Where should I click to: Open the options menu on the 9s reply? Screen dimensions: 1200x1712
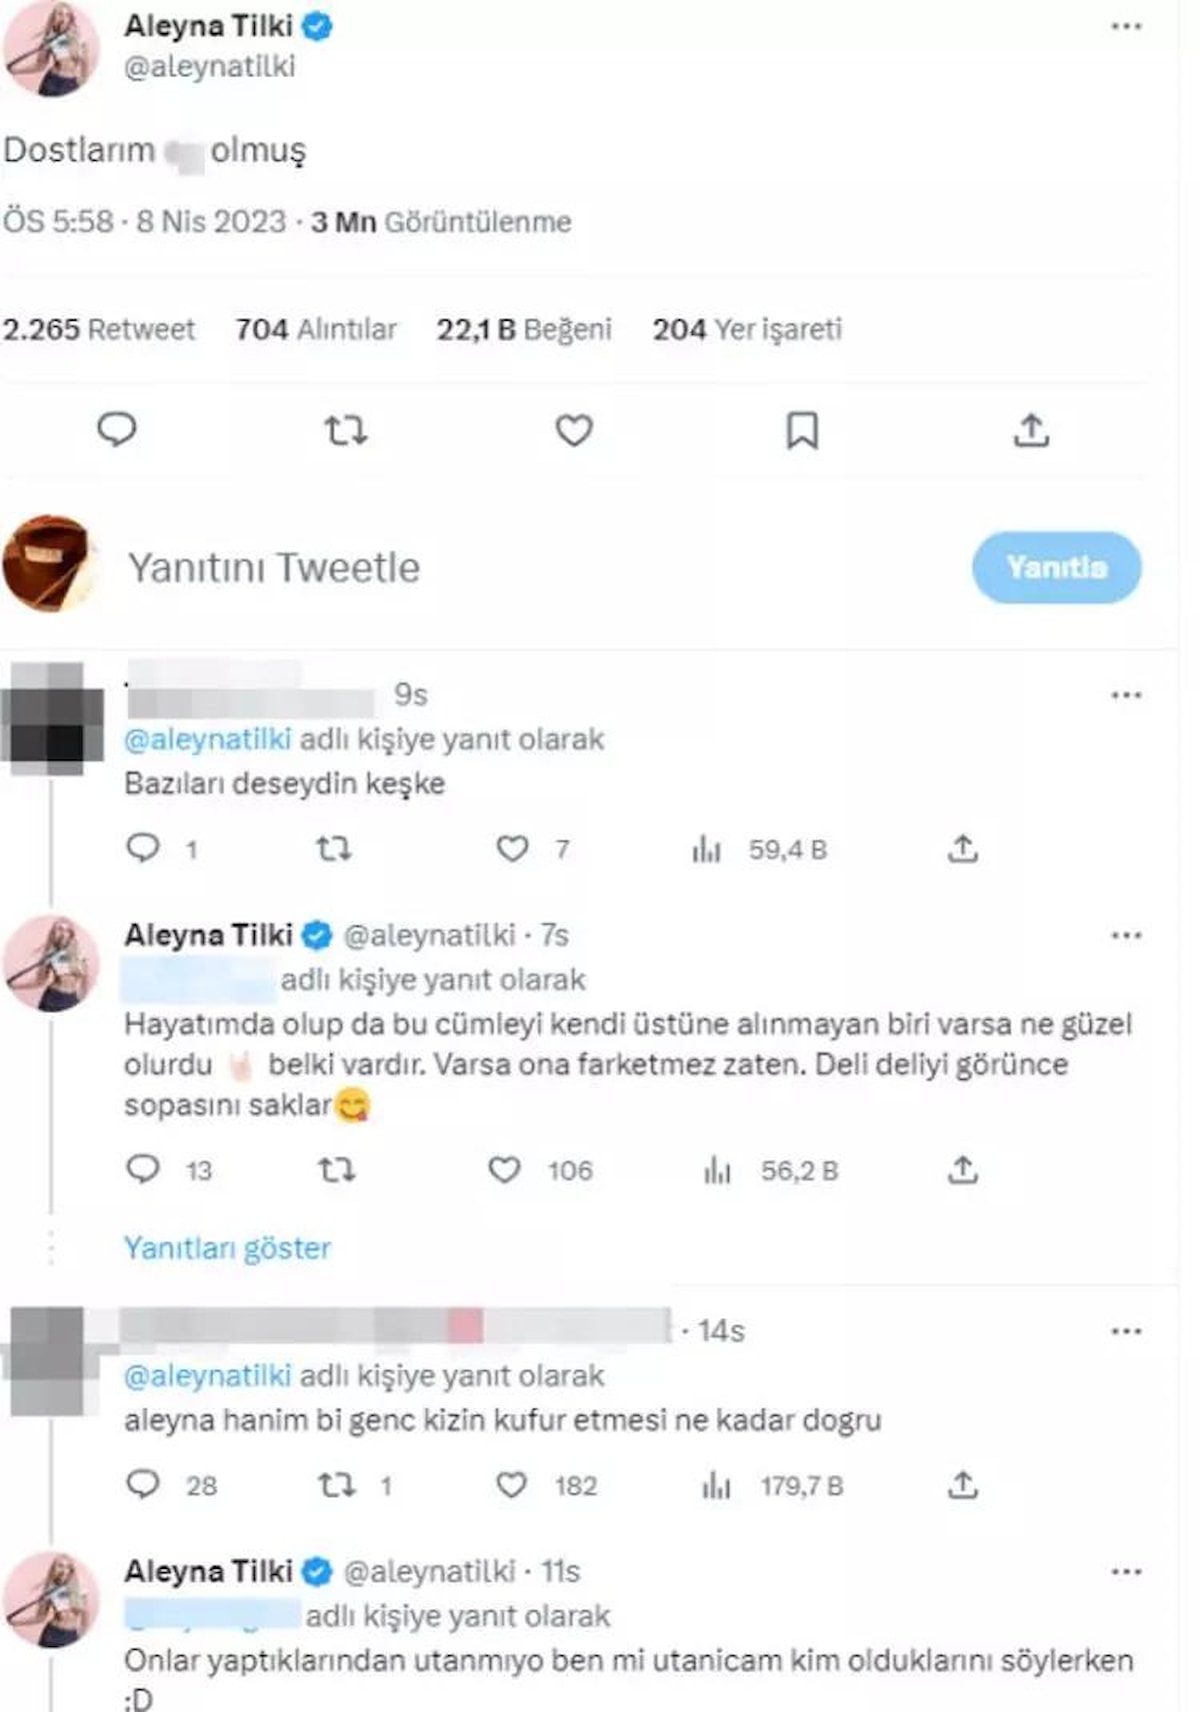click(x=1127, y=695)
